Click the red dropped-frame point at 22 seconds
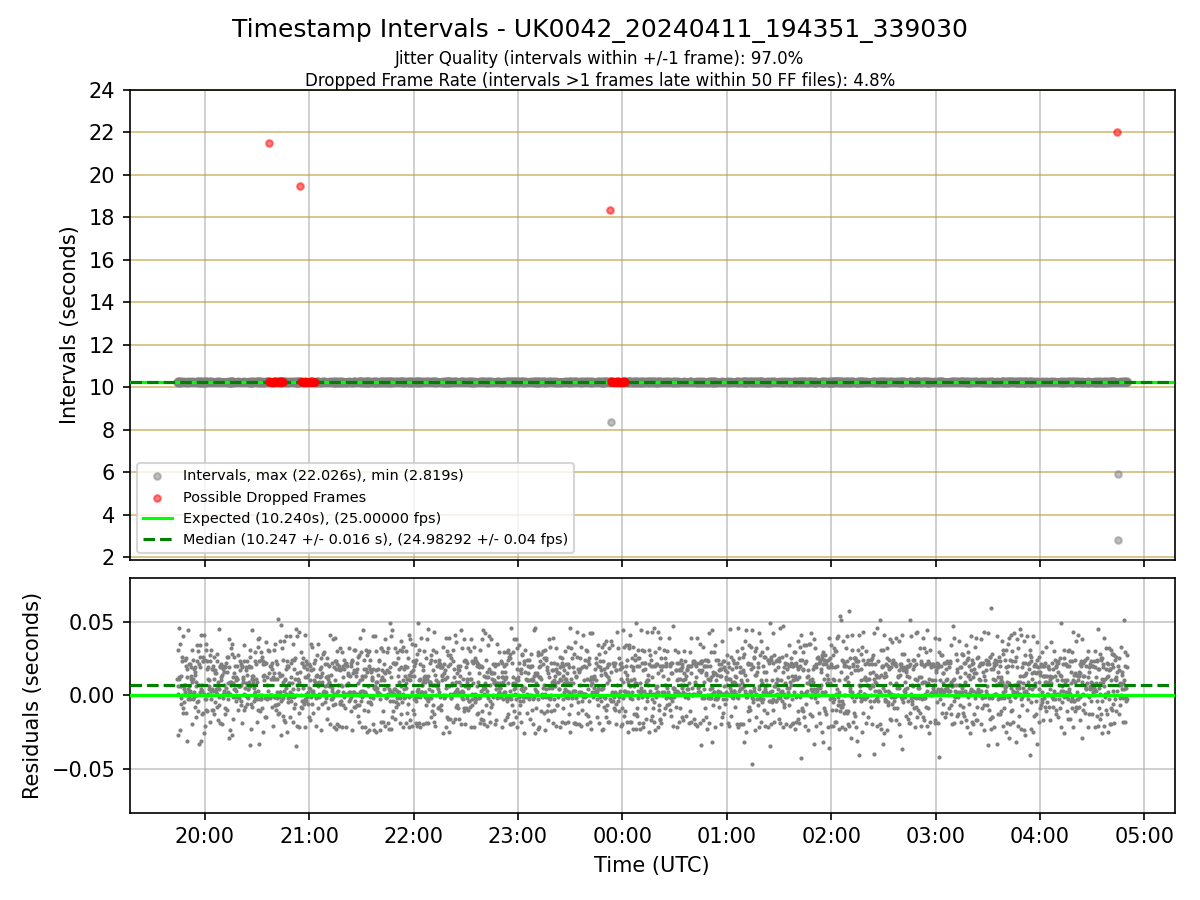Viewport: 1200px width, 900px height. tap(1117, 132)
